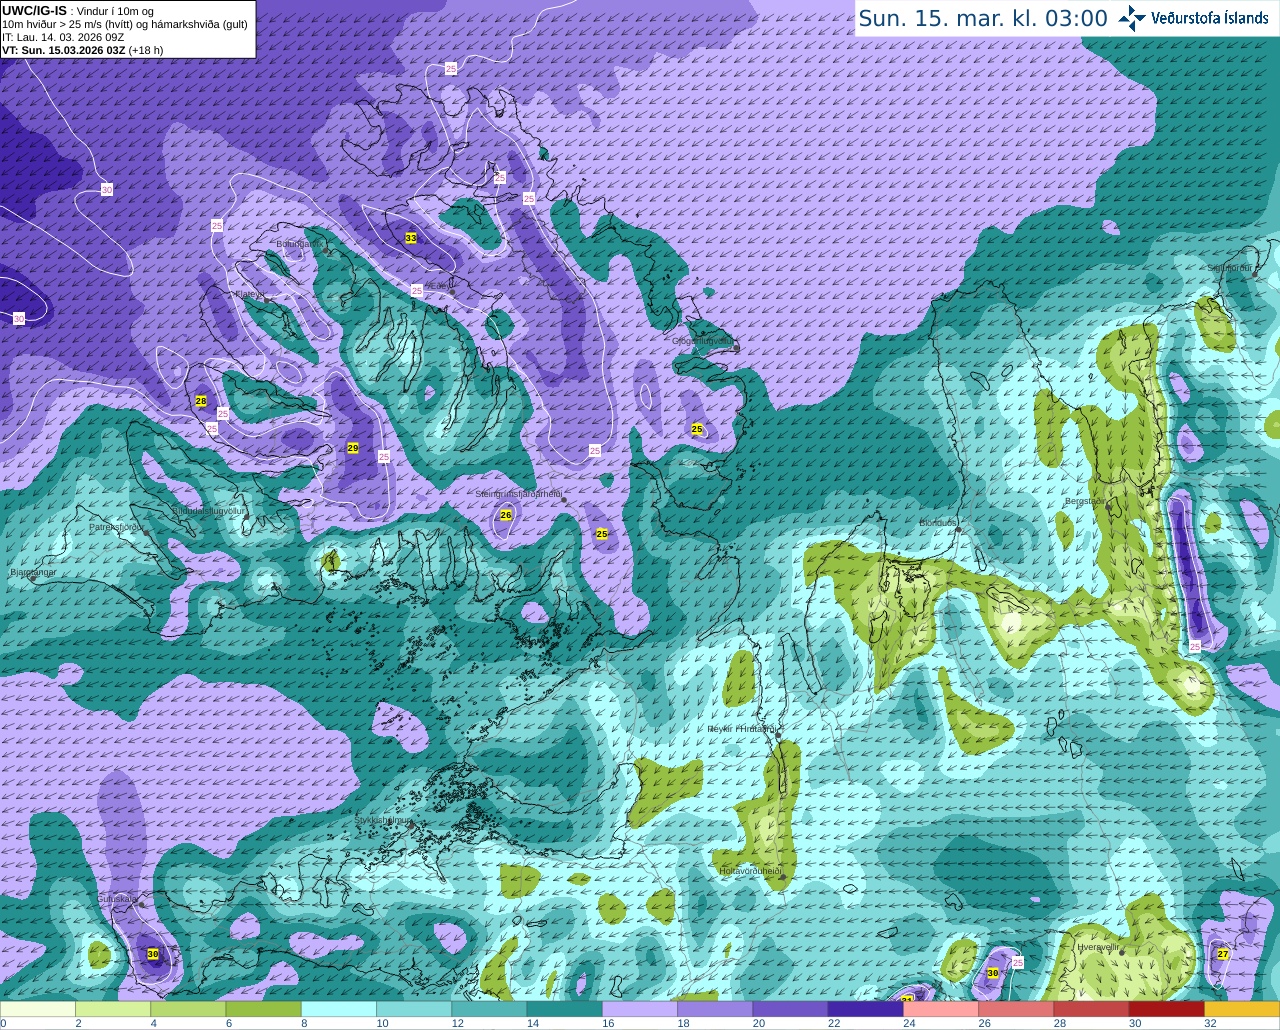The height and width of the screenshot is (1030, 1280).
Task: Click the 10m hviður > 25 m/s description line
Action: (x=125, y=24)
